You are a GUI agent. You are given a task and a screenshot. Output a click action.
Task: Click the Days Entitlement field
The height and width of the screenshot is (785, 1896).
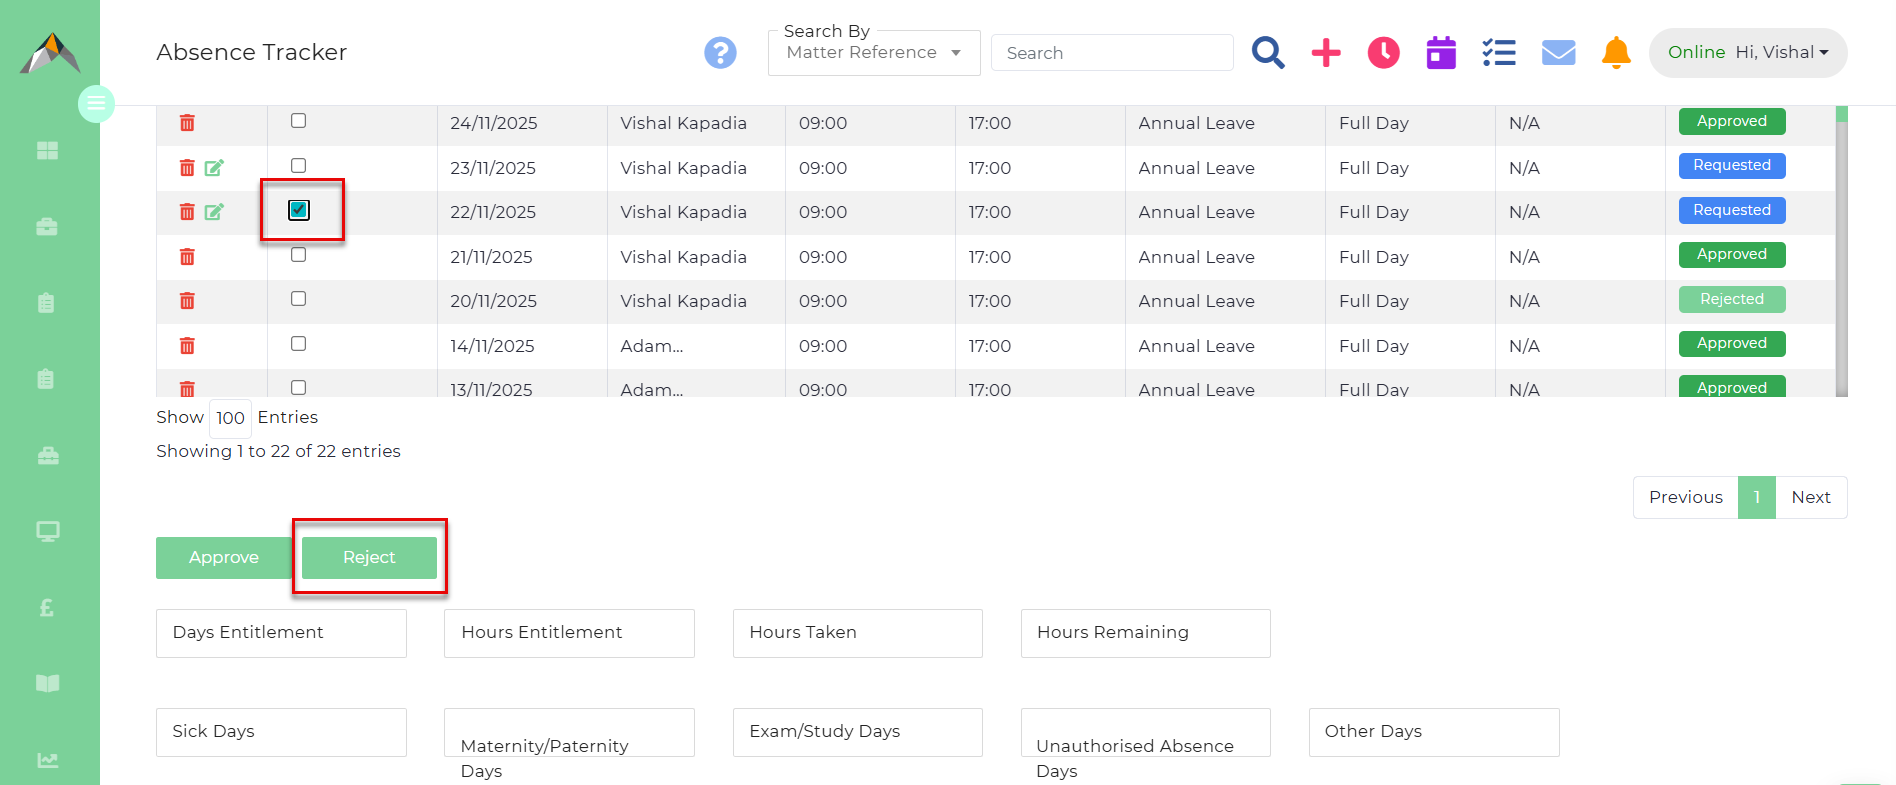click(281, 633)
